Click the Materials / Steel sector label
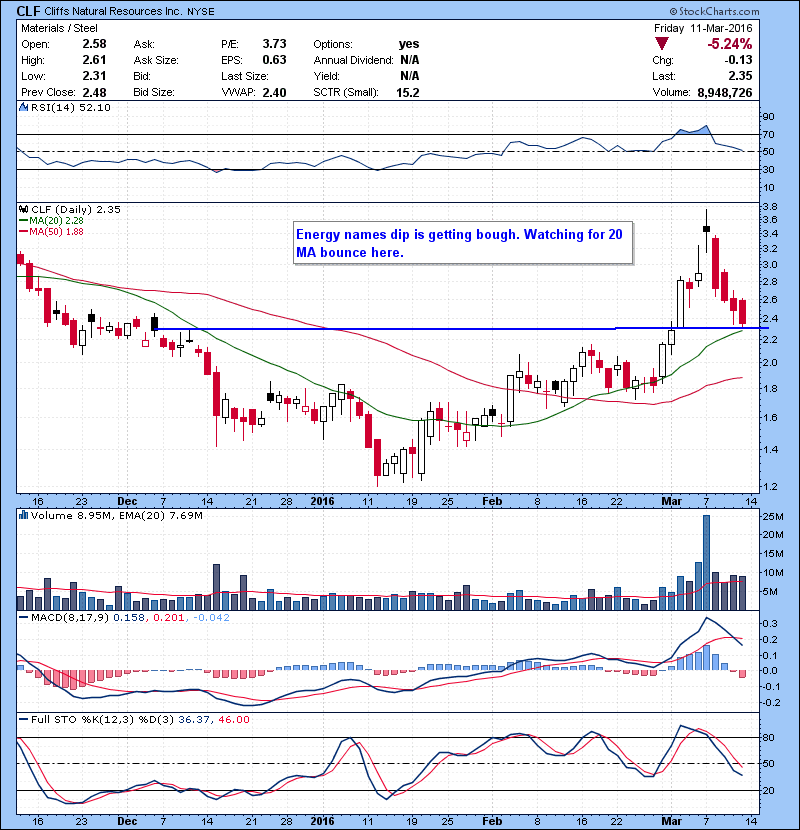Viewport: 800px width, 830px height. [59, 28]
